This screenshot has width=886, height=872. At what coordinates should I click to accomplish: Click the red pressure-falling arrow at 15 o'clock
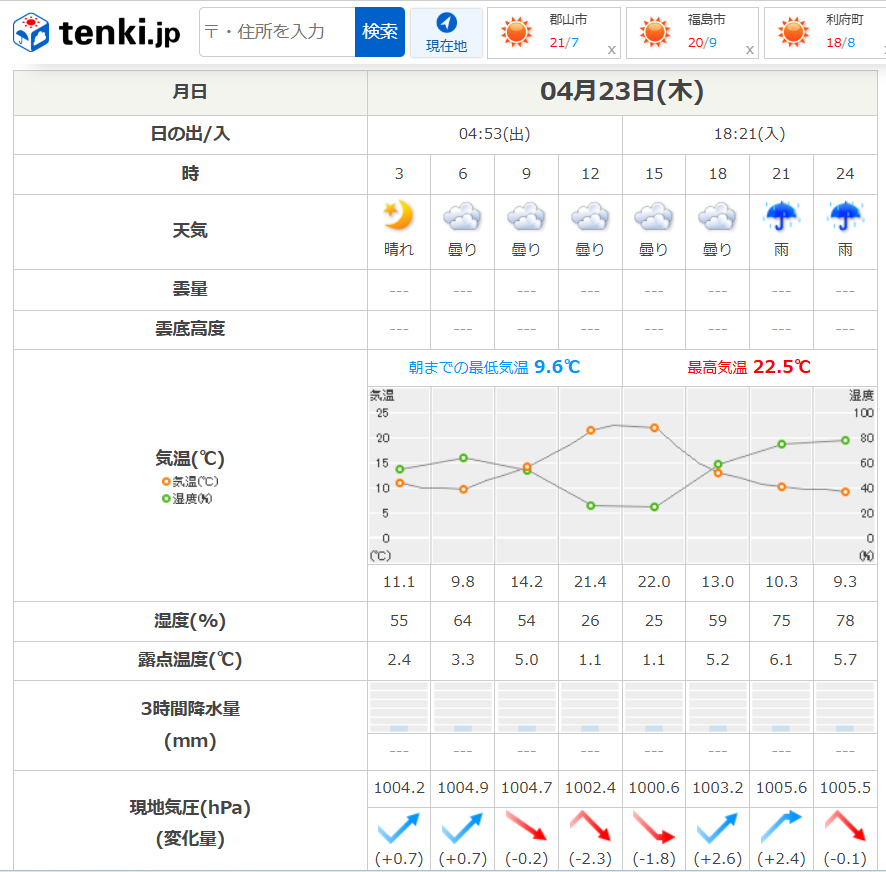[x=654, y=827]
